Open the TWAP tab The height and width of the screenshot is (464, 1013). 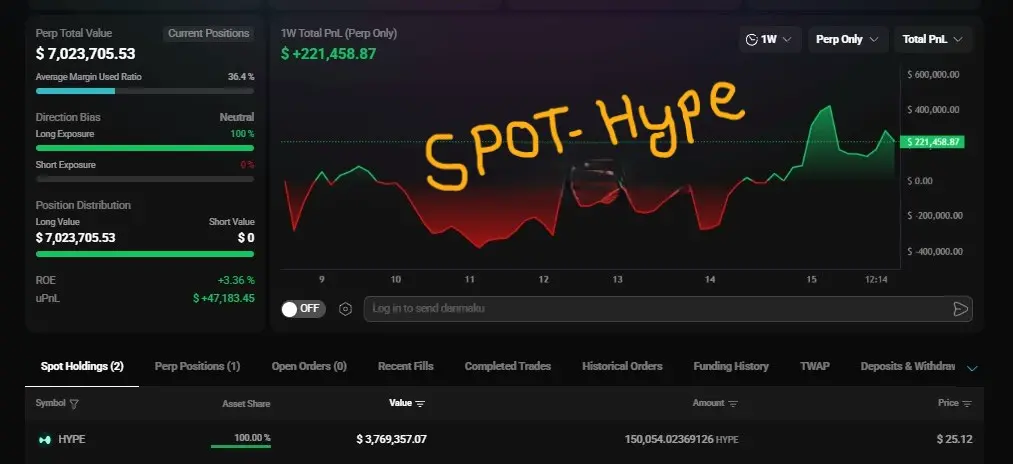(815, 366)
